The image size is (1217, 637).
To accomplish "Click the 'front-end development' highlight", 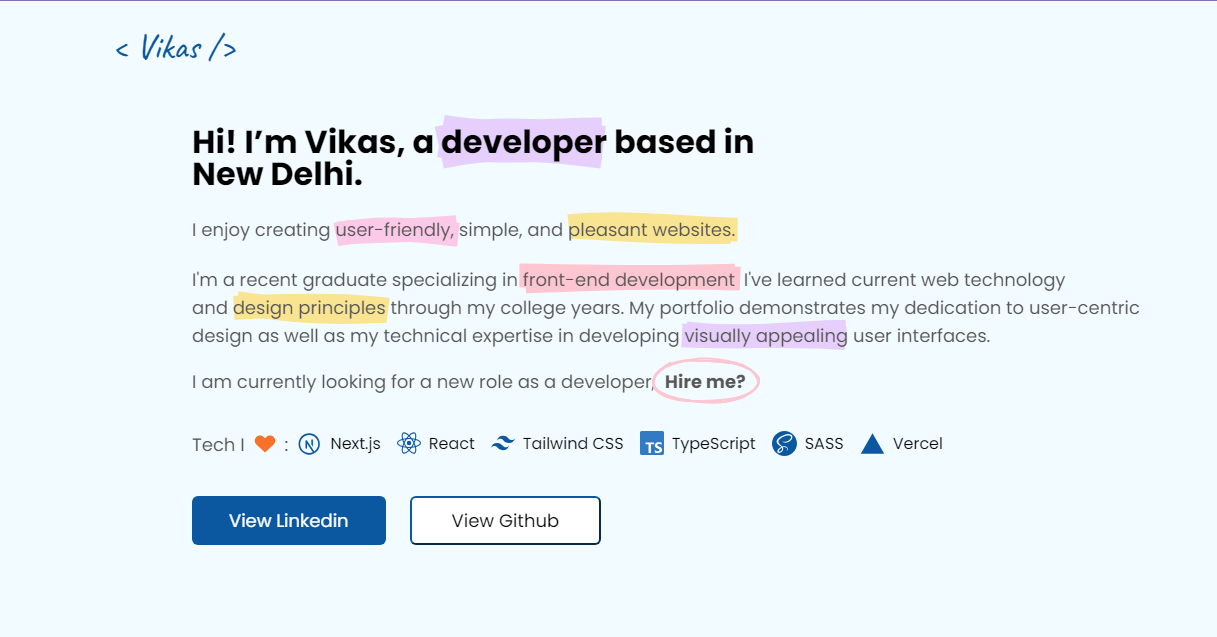I will coord(627,279).
